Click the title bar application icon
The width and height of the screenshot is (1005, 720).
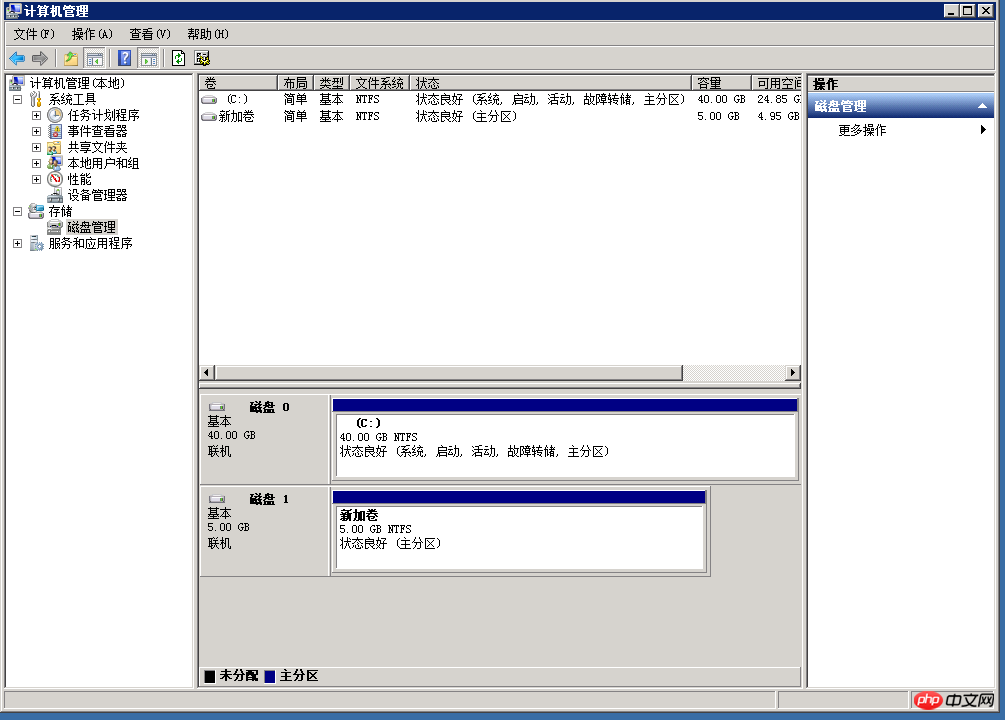pyautogui.click(x=13, y=11)
